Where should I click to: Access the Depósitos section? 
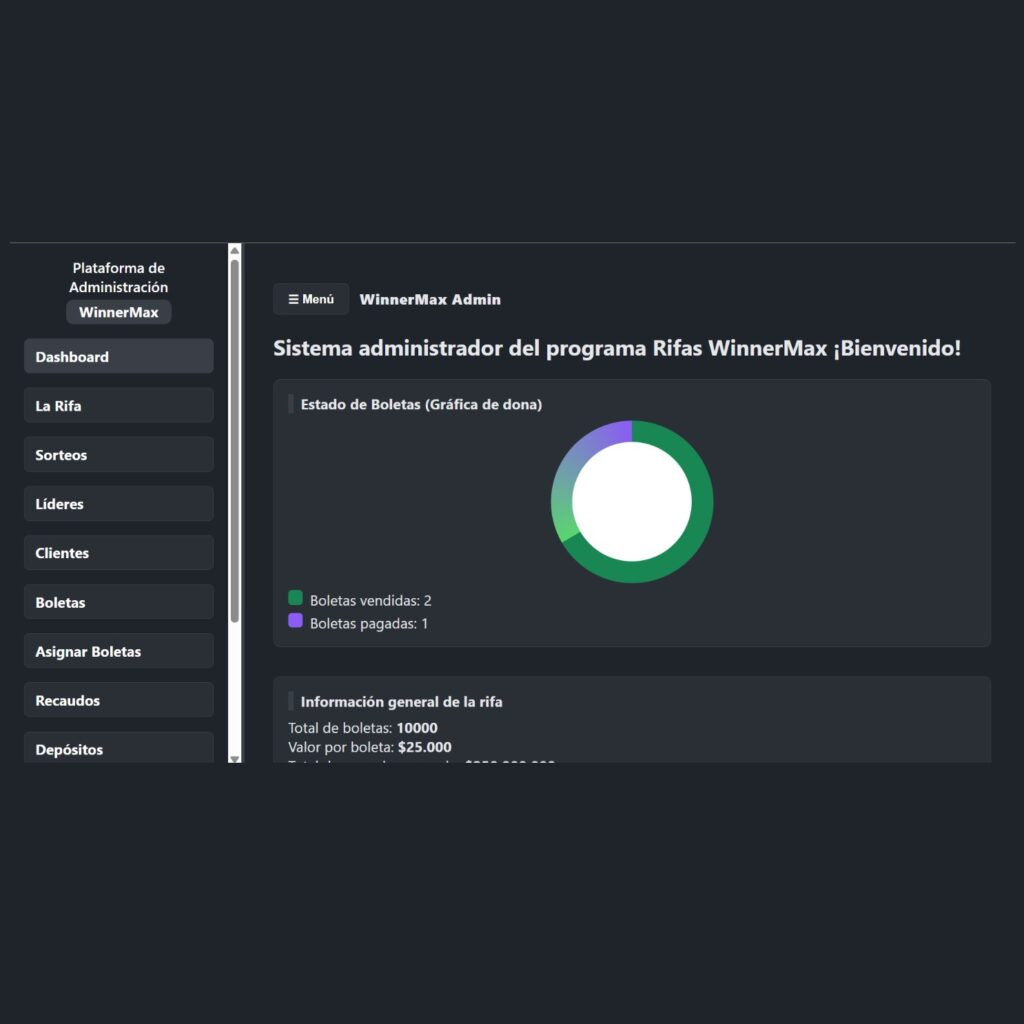click(118, 748)
